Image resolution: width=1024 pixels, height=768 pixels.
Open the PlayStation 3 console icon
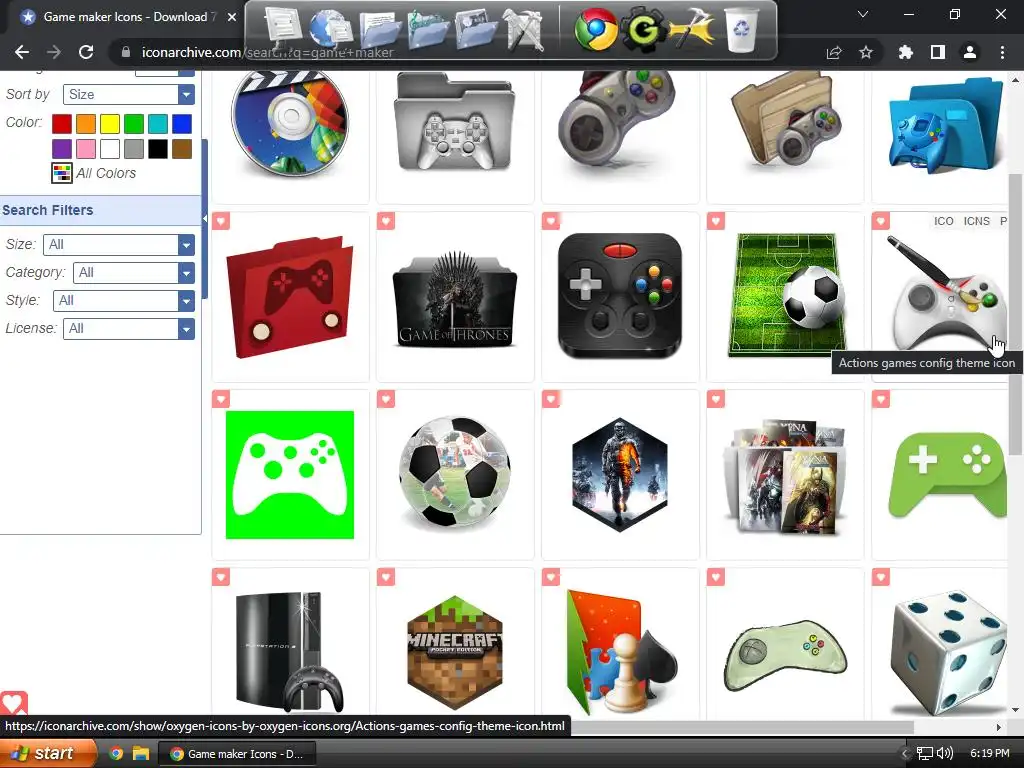[x=289, y=652]
